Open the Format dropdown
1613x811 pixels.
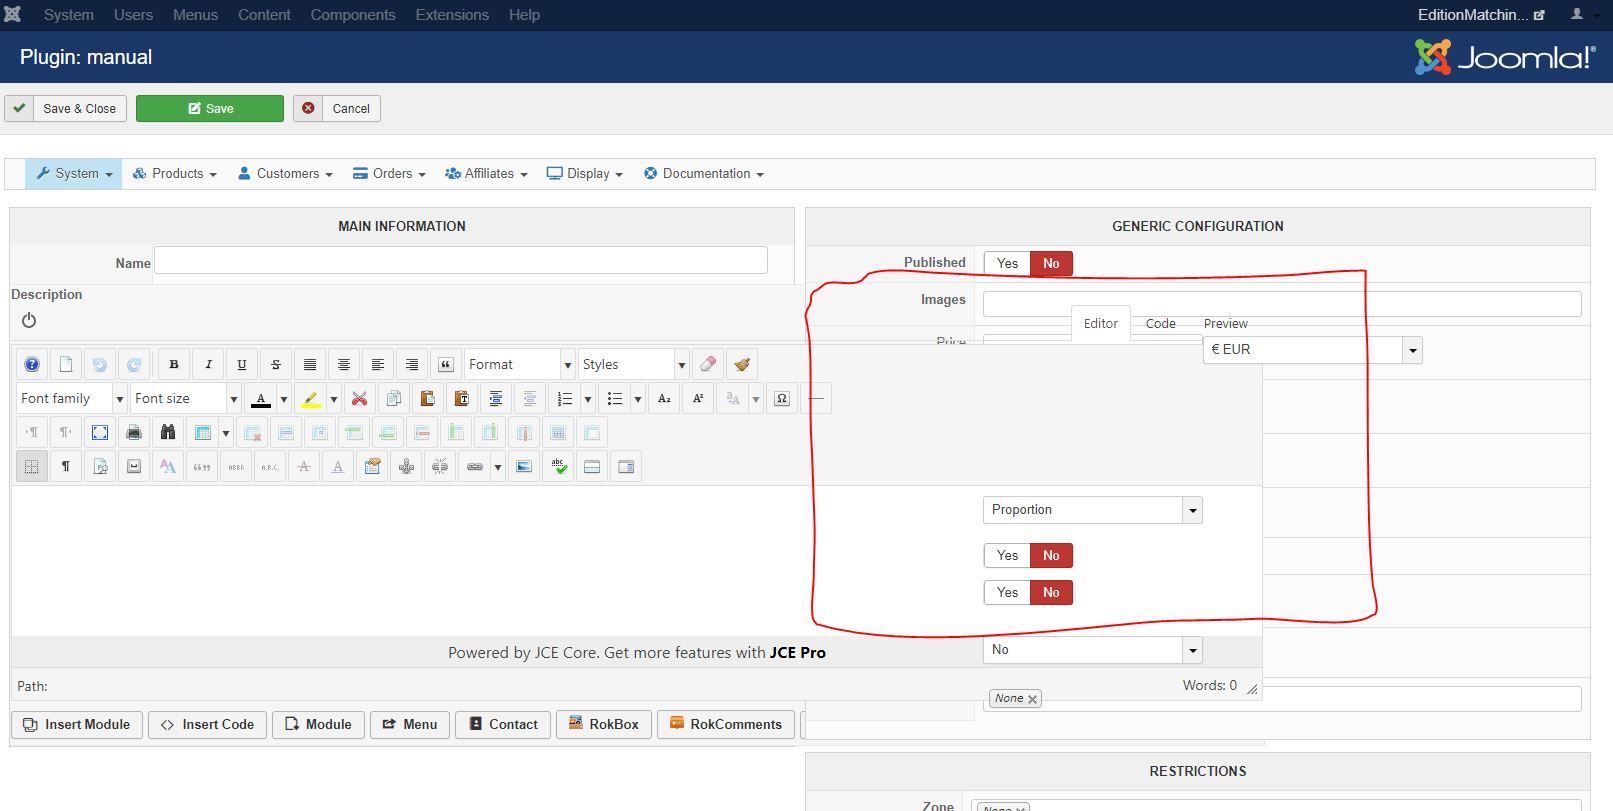(520, 364)
